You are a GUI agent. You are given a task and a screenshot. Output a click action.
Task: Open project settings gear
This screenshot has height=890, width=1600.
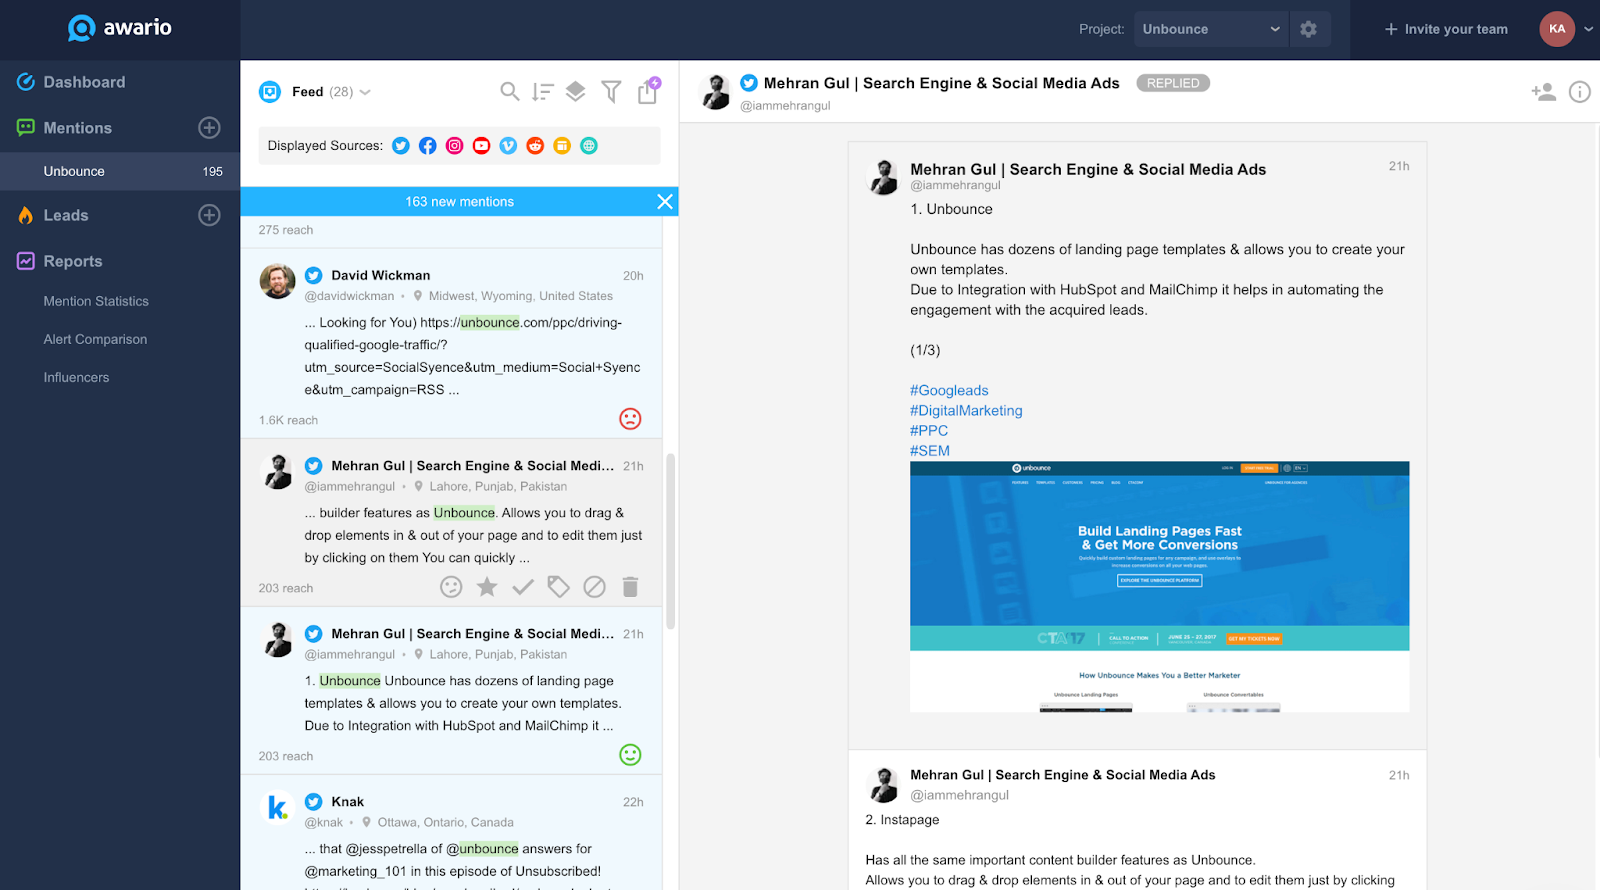point(1308,29)
